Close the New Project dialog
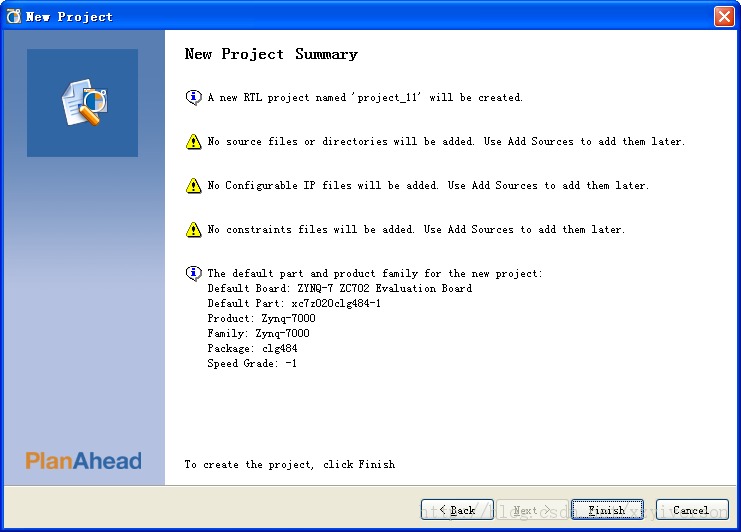Image resolution: width=741 pixels, height=532 pixels. pyautogui.click(x=724, y=17)
